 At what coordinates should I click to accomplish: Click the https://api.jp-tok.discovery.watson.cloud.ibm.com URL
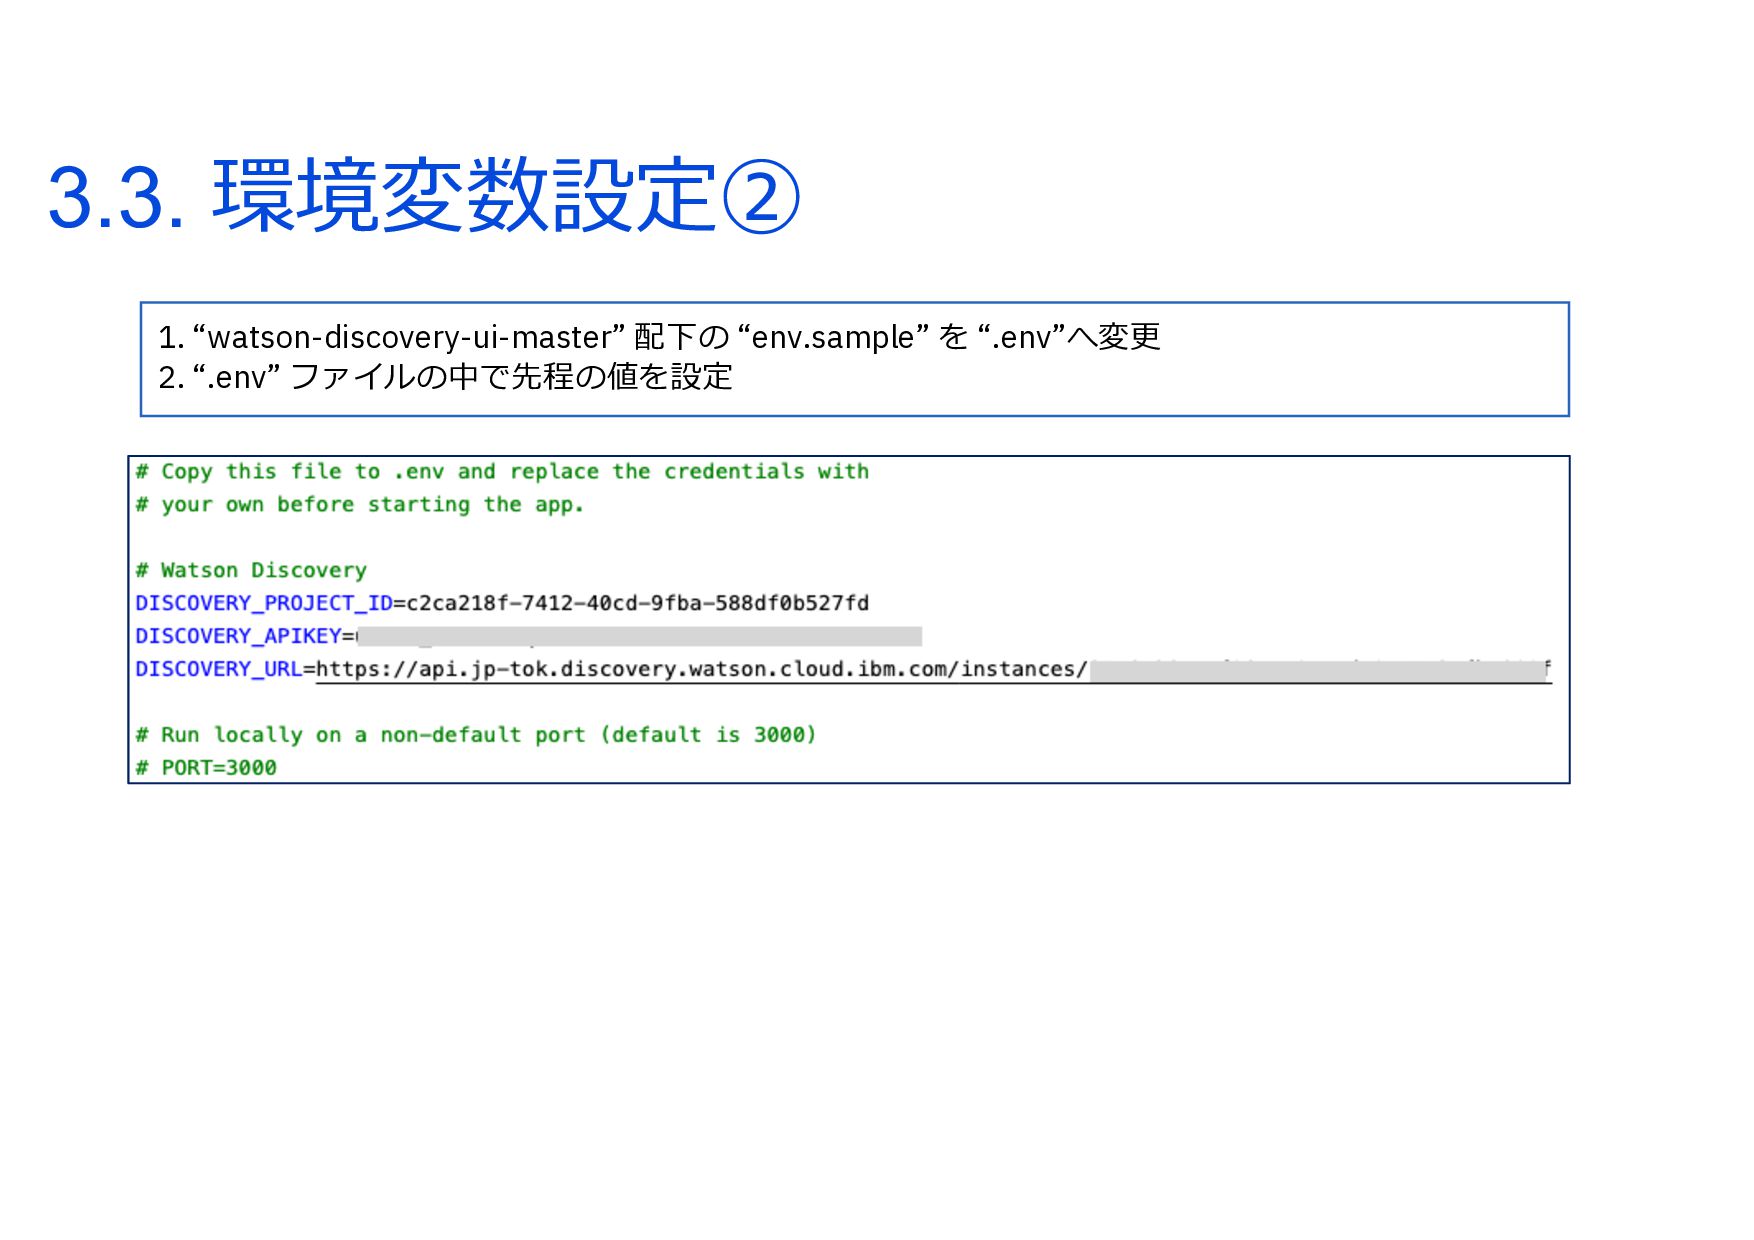tap(701, 669)
